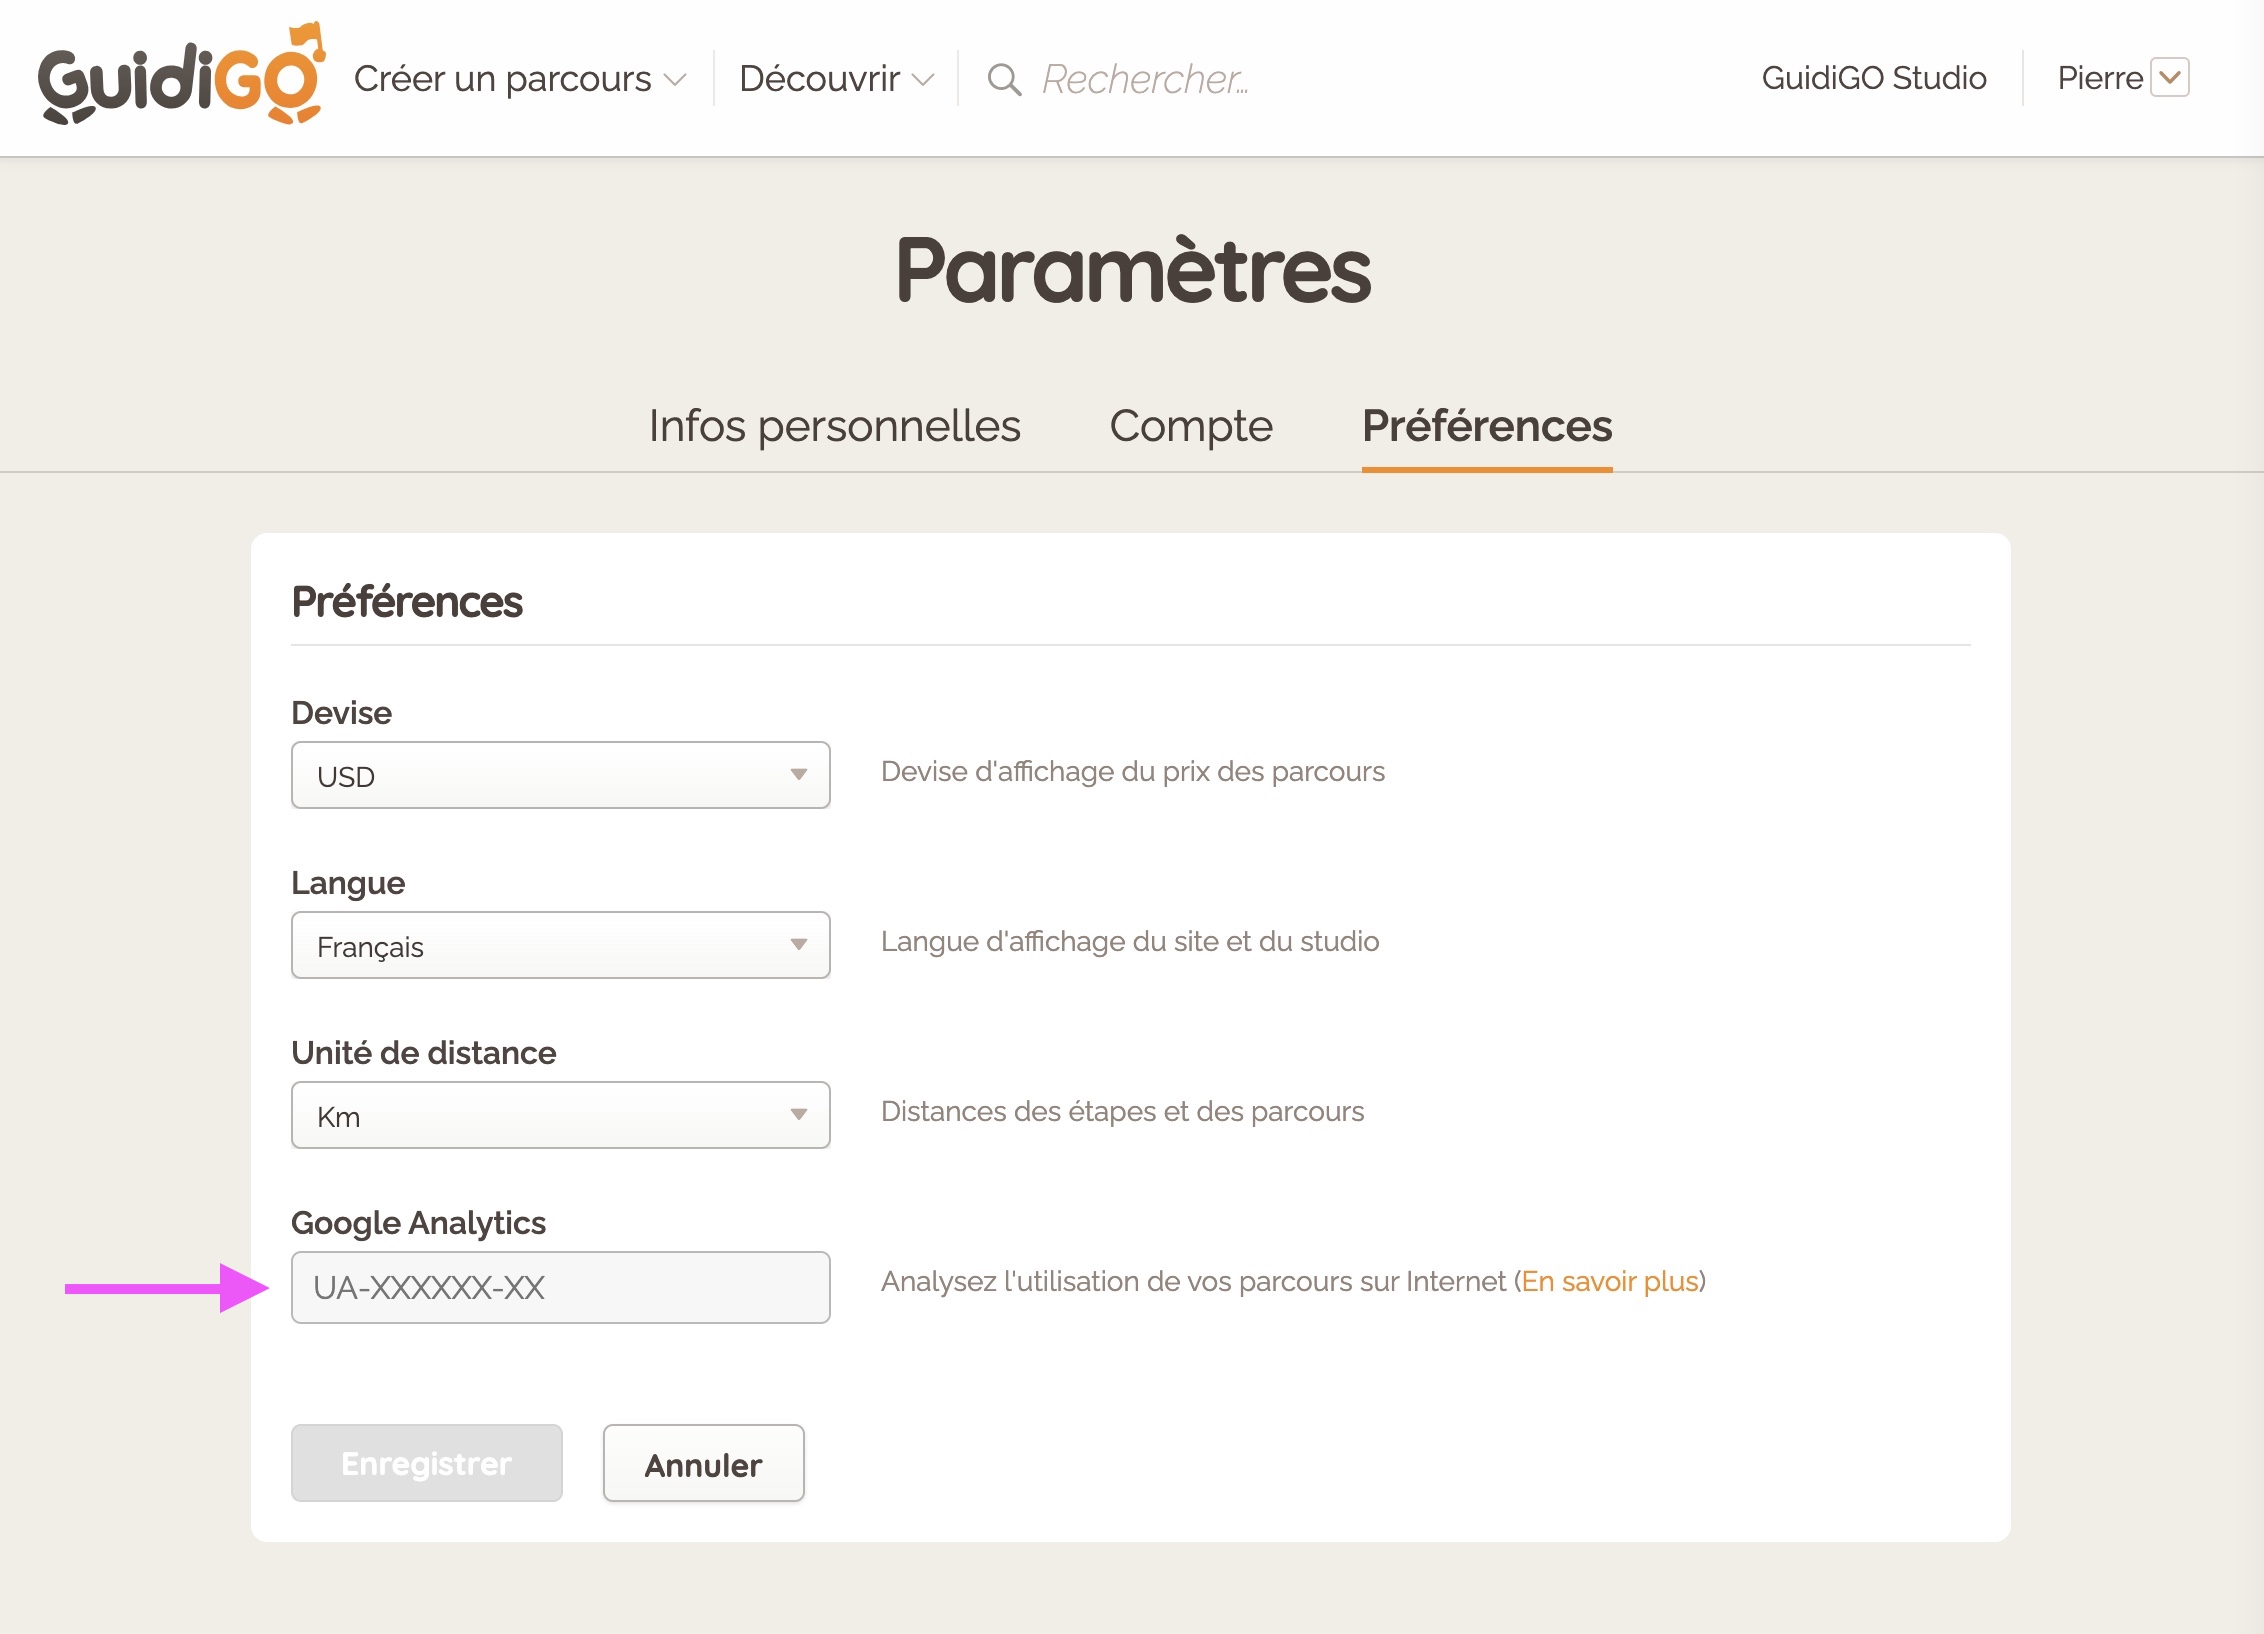Click the Pierre username in header
The height and width of the screenshot is (1634, 2264).
[x=2098, y=78]
